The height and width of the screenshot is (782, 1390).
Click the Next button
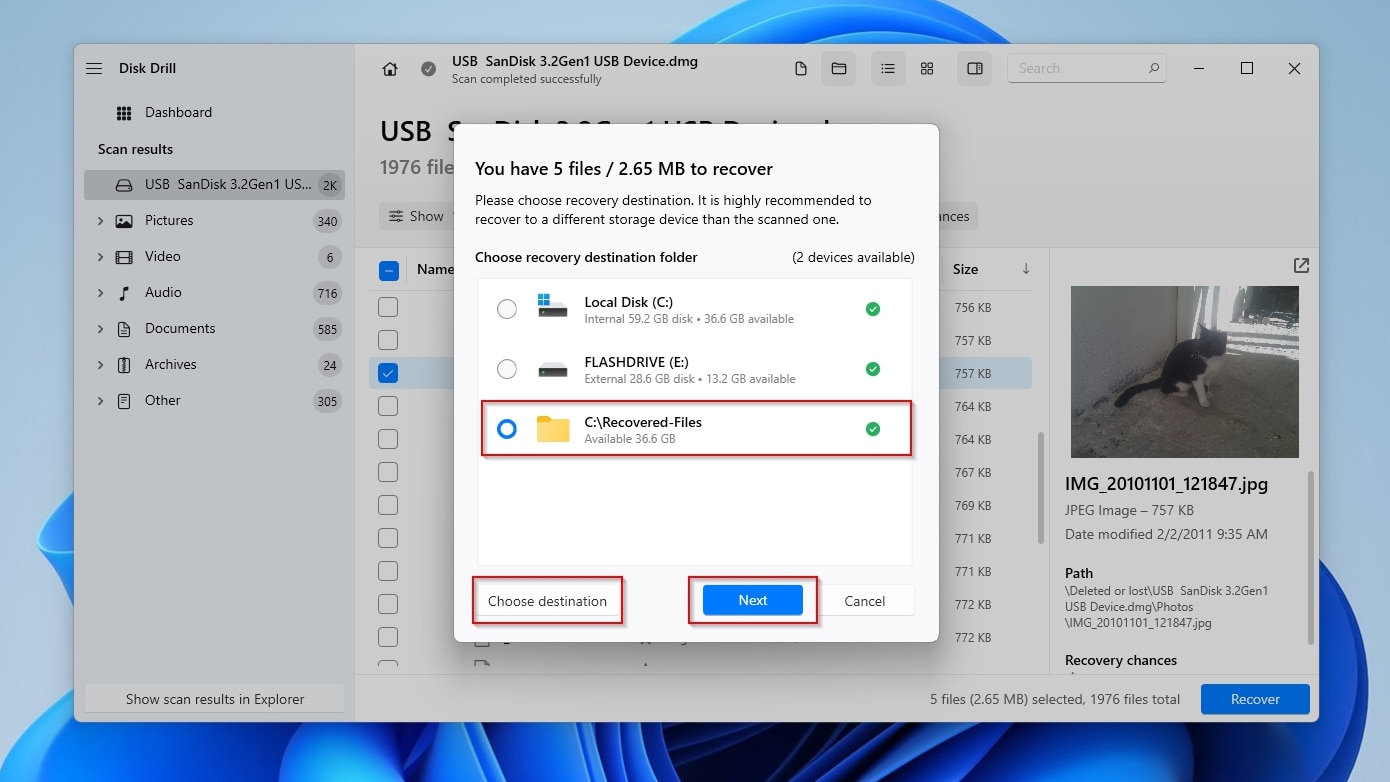(753, 600)
